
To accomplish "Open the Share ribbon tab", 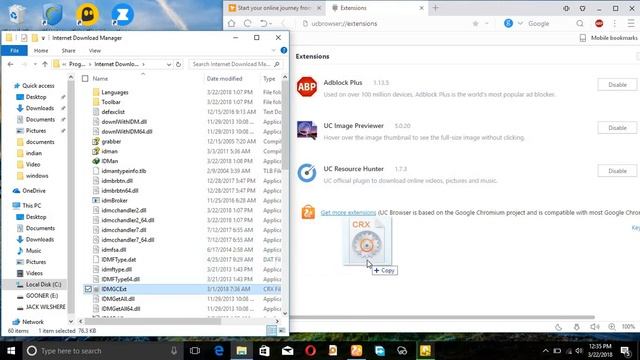I will 69,51.
